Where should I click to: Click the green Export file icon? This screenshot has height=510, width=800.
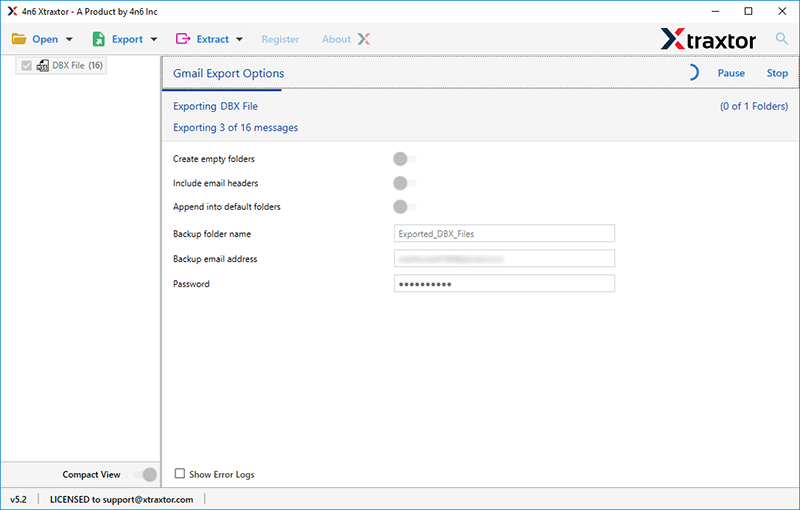98,39
